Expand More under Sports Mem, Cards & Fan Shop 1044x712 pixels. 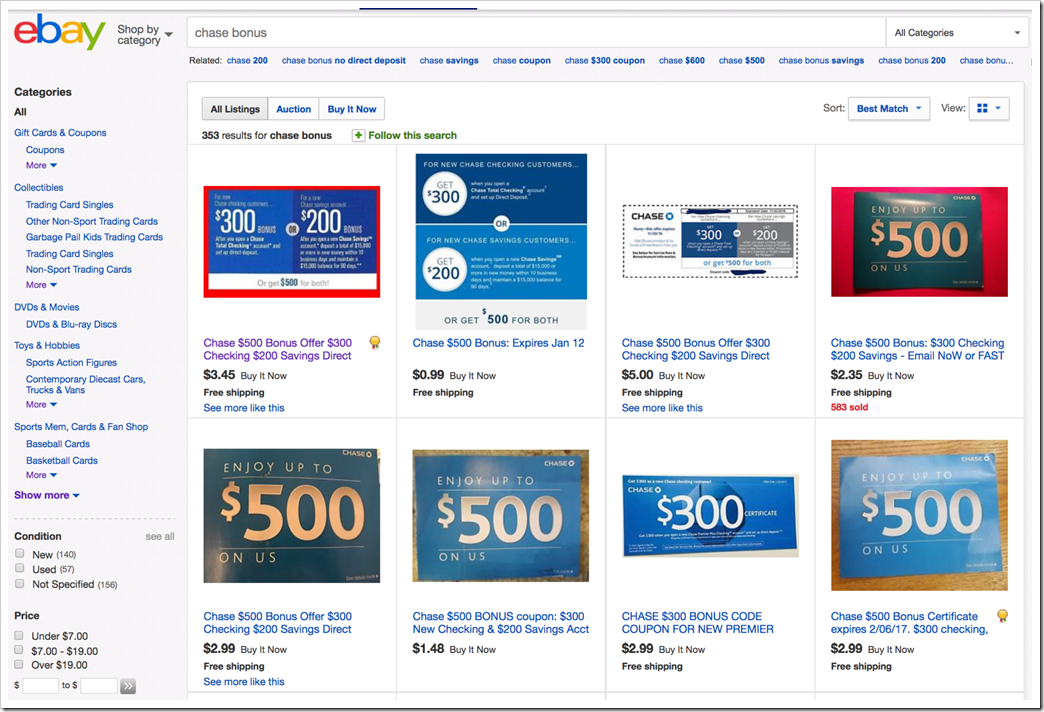pyautogui.click(x=41, y=475)
